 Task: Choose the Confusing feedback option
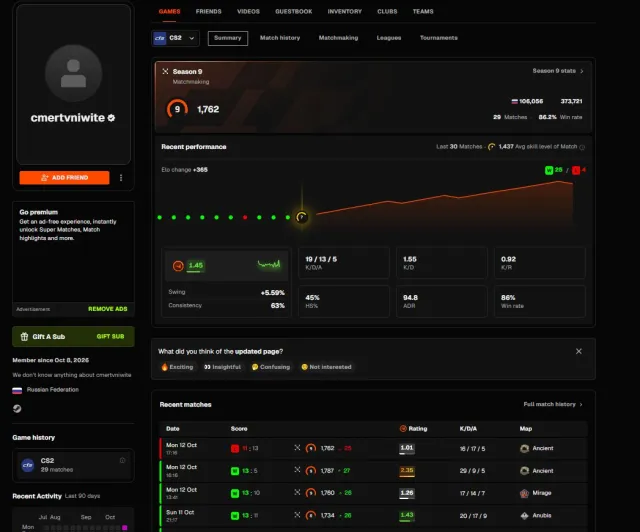point(271,367)
